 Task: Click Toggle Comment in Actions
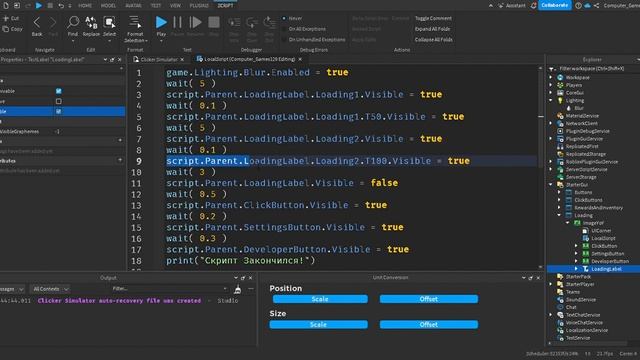click(433, 18)
